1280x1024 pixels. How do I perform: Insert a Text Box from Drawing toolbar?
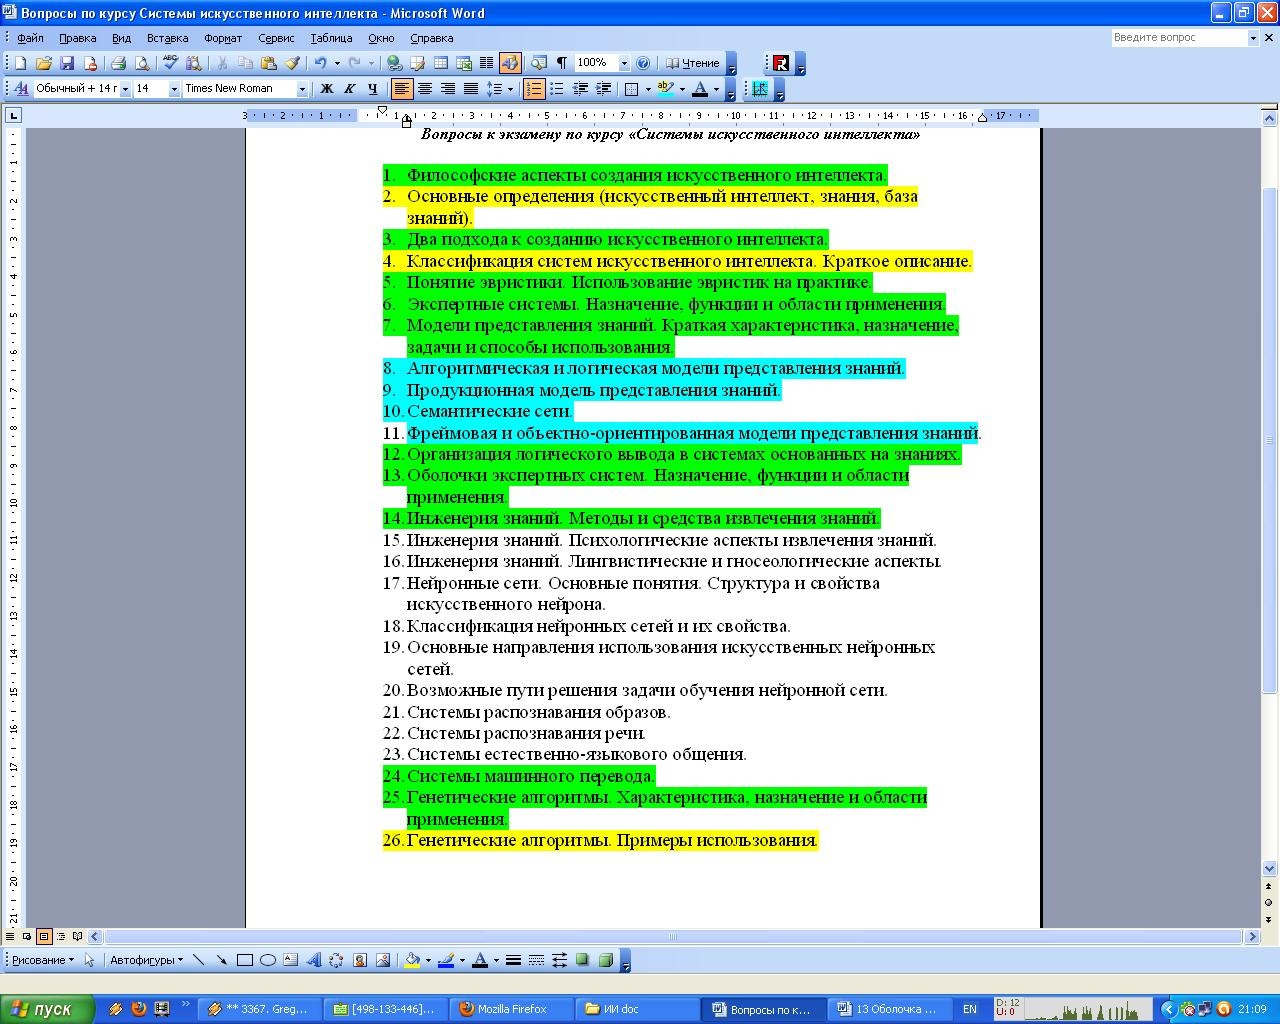coord(290,960)
